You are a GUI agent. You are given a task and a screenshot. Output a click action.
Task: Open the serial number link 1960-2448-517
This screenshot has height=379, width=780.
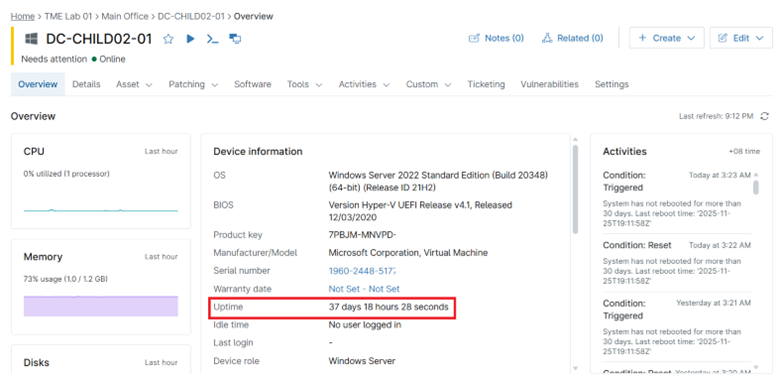(362, 271)
